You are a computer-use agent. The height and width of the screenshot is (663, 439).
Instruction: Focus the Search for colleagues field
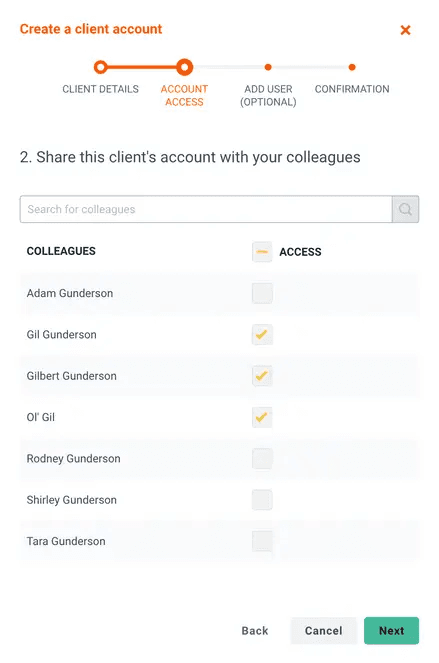pyautogui.click(x=206, y=209)
